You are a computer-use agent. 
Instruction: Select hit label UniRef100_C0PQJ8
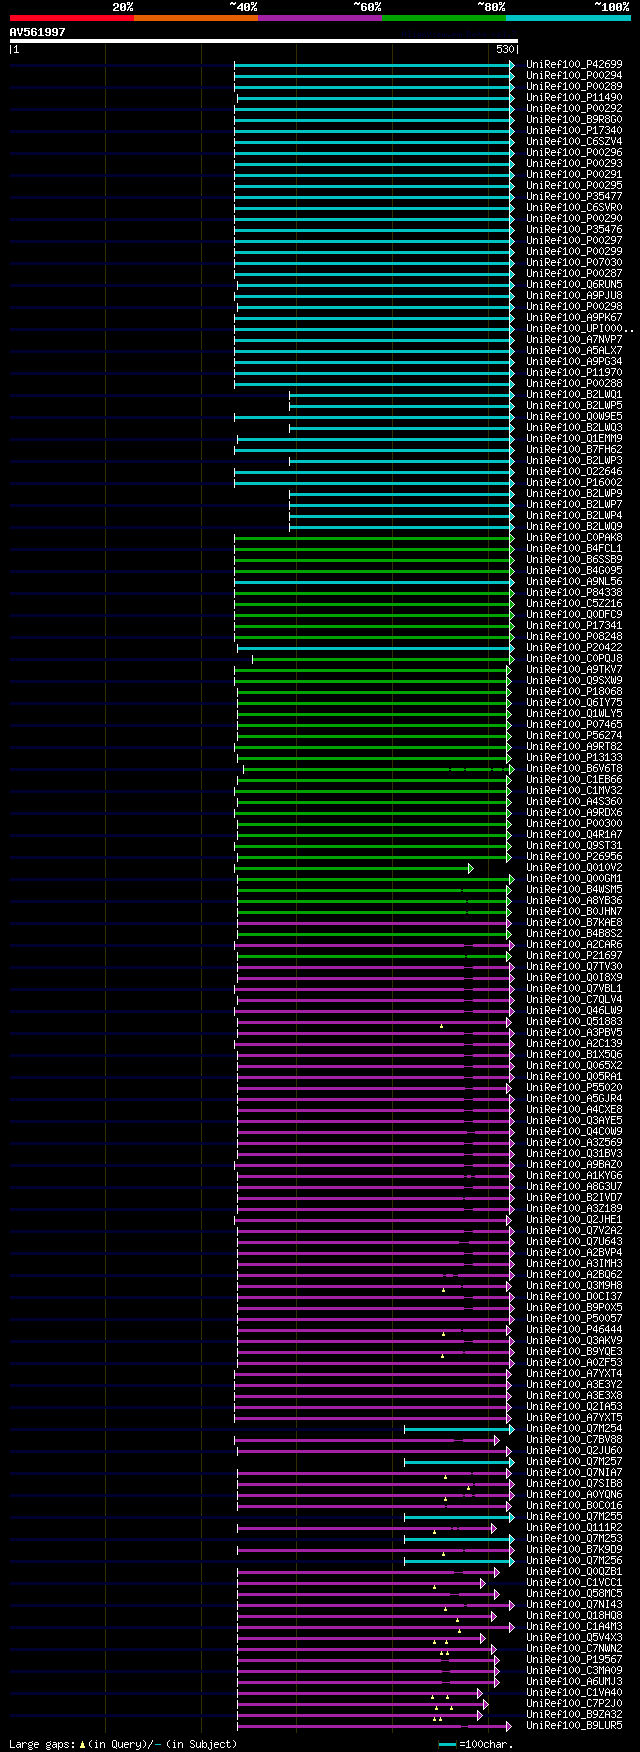tap(574, 659)
